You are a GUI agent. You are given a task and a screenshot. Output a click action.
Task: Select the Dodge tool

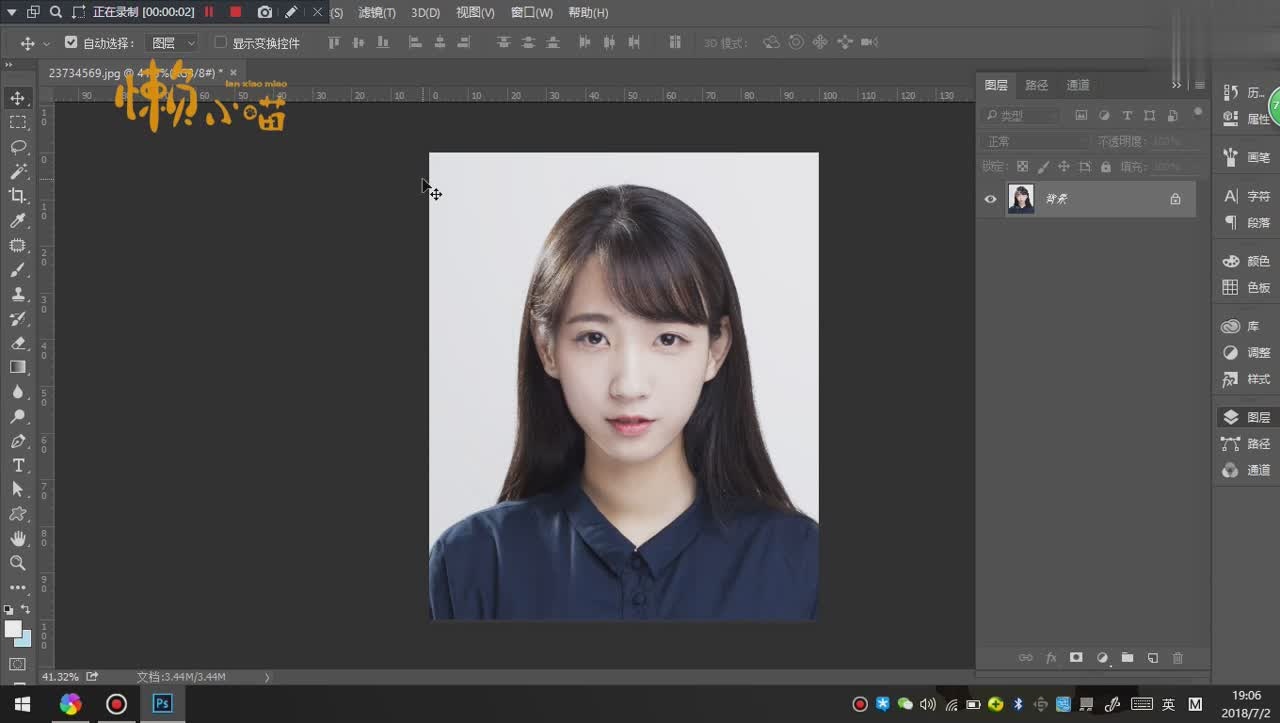coord(18,416)
